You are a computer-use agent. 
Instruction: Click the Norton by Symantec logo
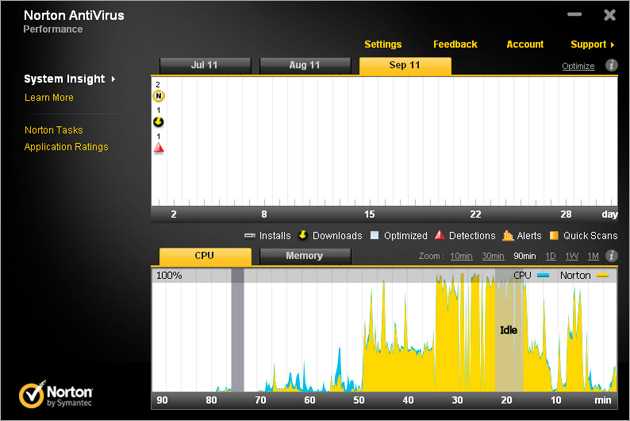(55, 394)
